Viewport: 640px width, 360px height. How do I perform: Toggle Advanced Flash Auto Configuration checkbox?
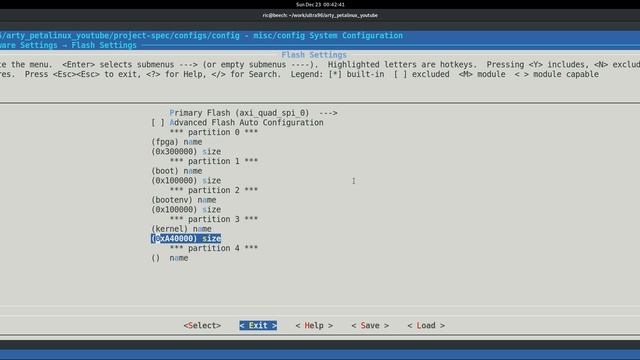[158, 122]
